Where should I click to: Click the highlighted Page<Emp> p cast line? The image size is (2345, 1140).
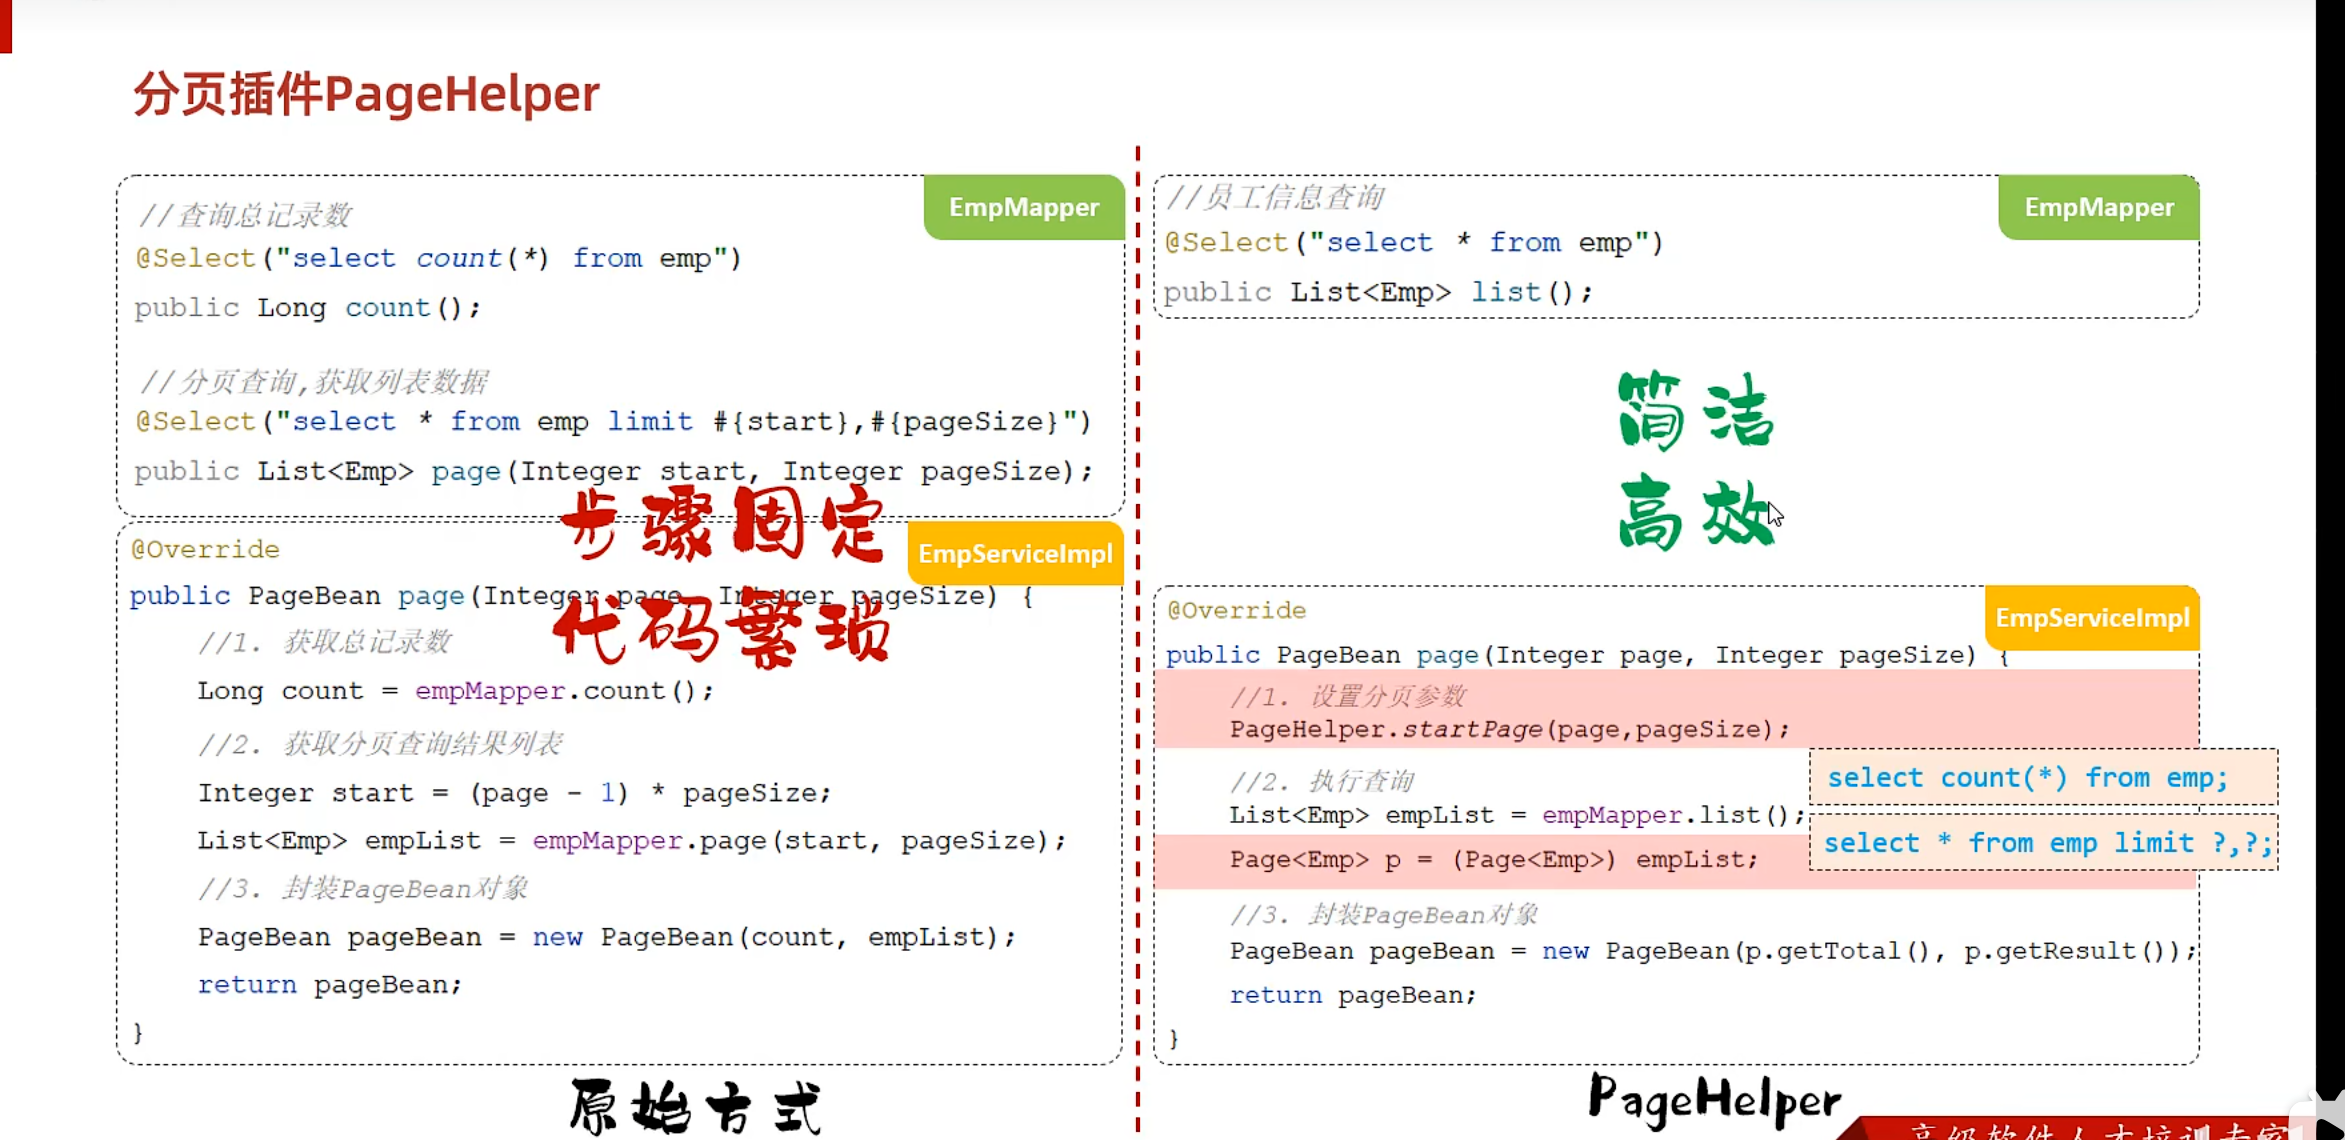click(x=1492, y=859)
